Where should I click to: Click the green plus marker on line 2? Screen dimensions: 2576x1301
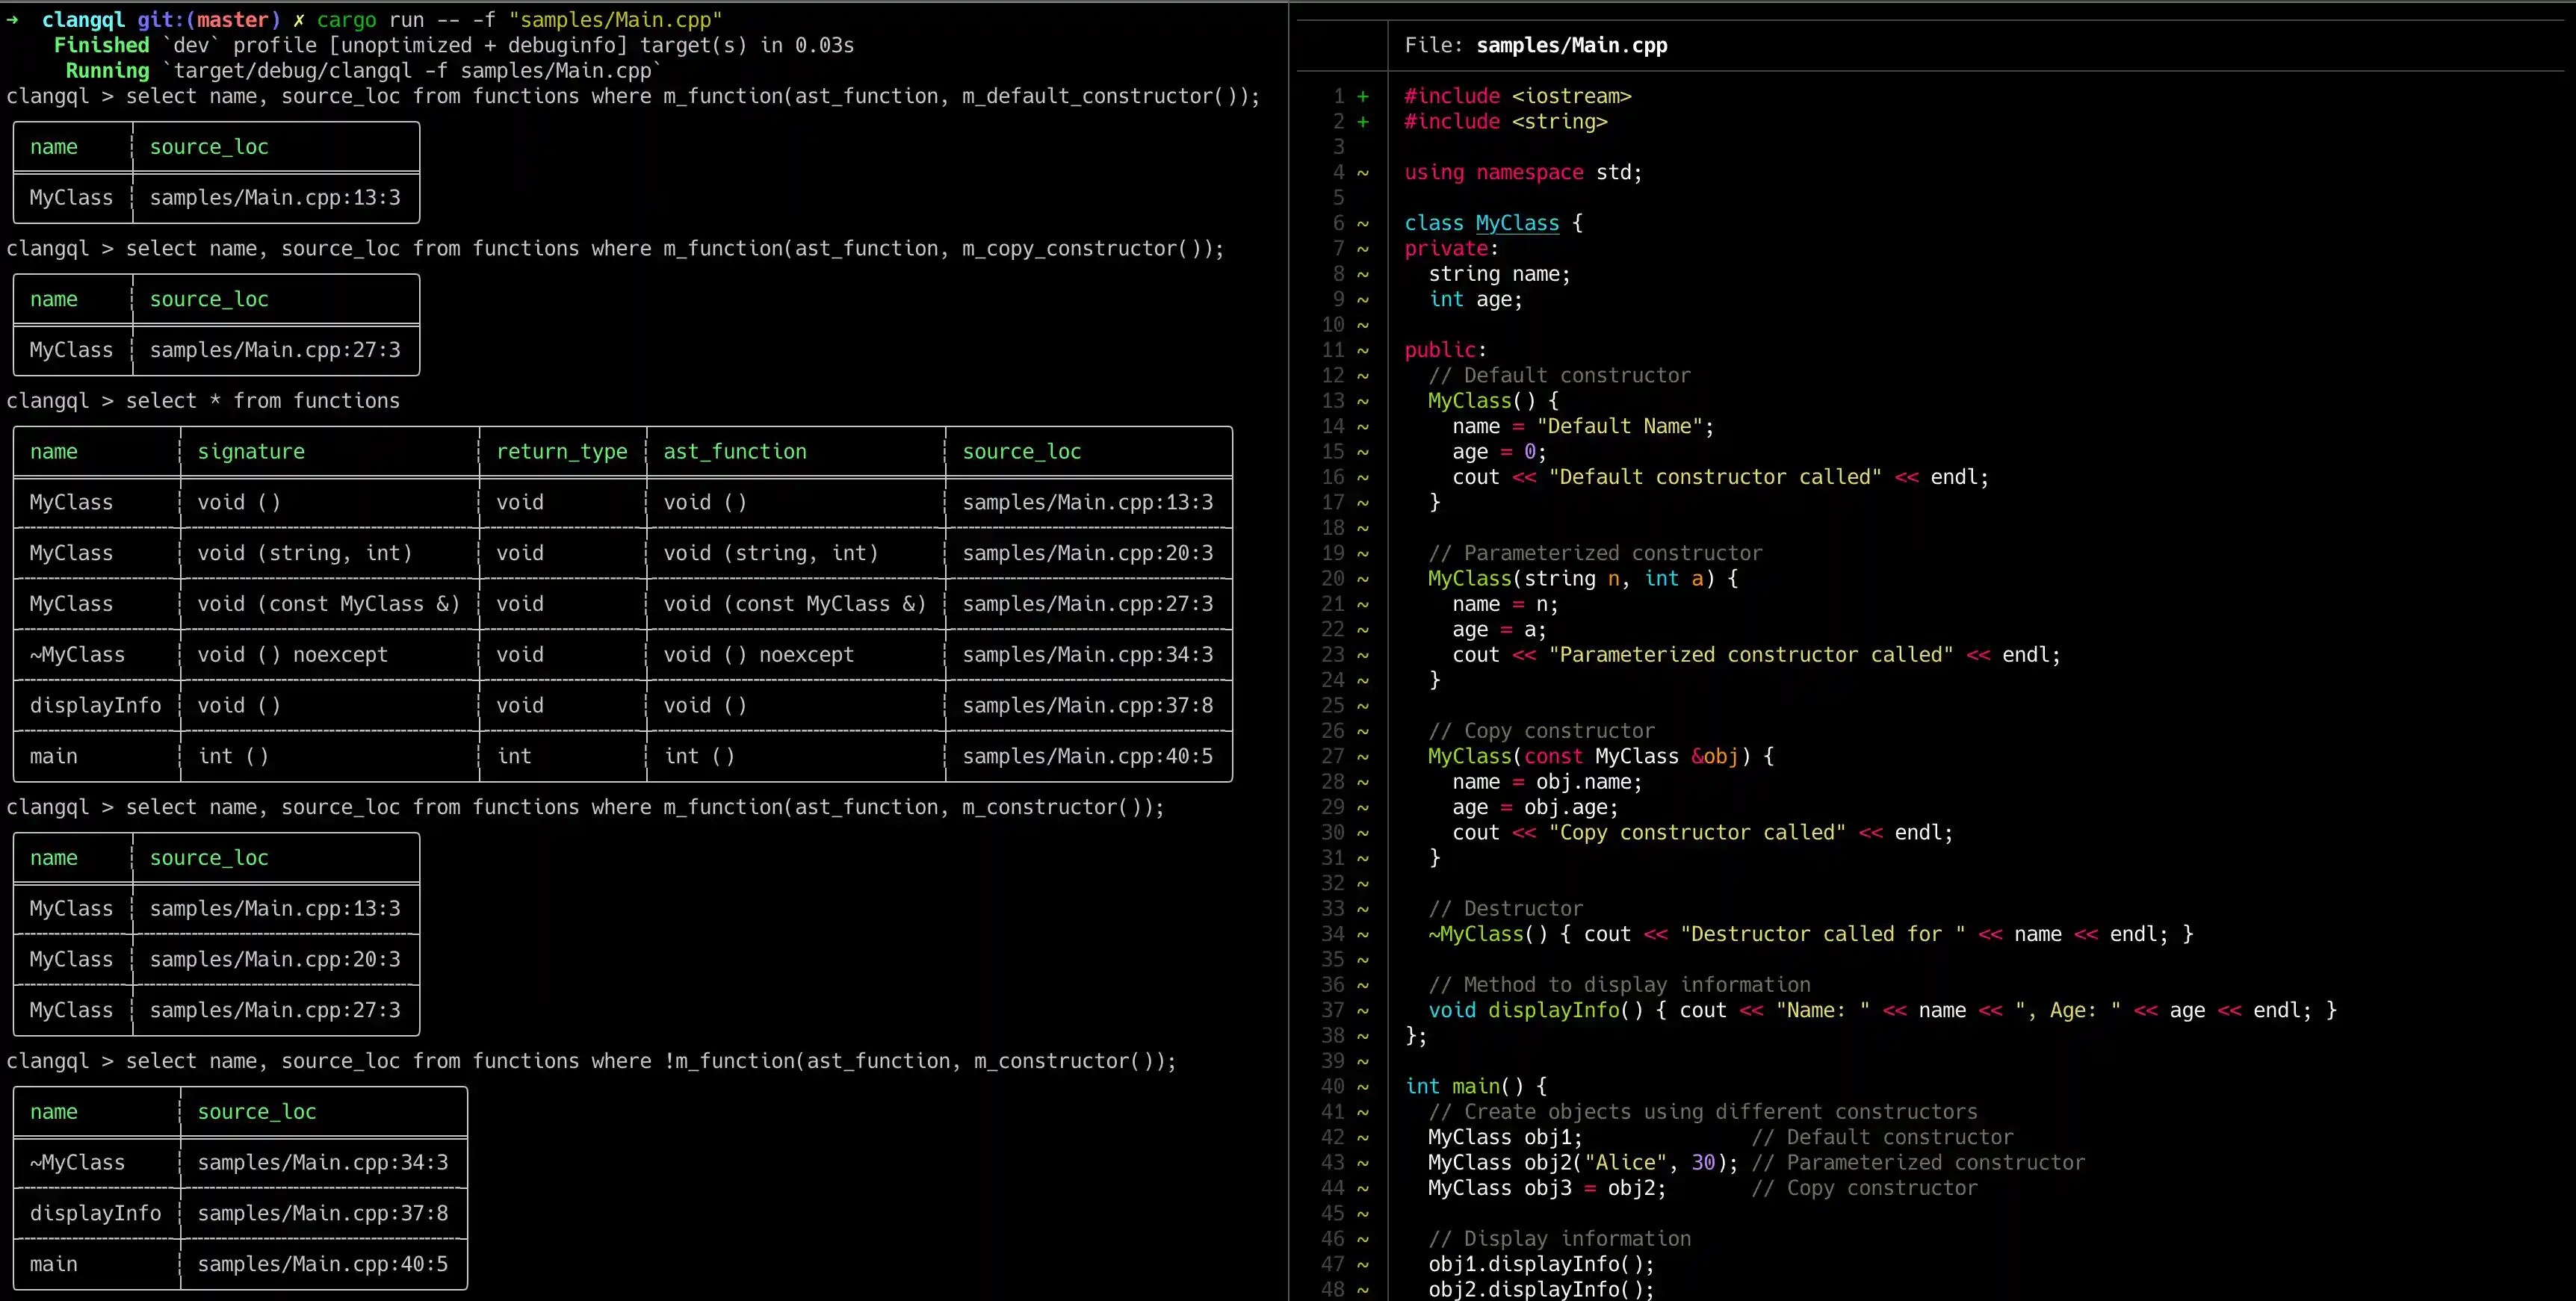pyautogui.click(x=1362, y=122)
